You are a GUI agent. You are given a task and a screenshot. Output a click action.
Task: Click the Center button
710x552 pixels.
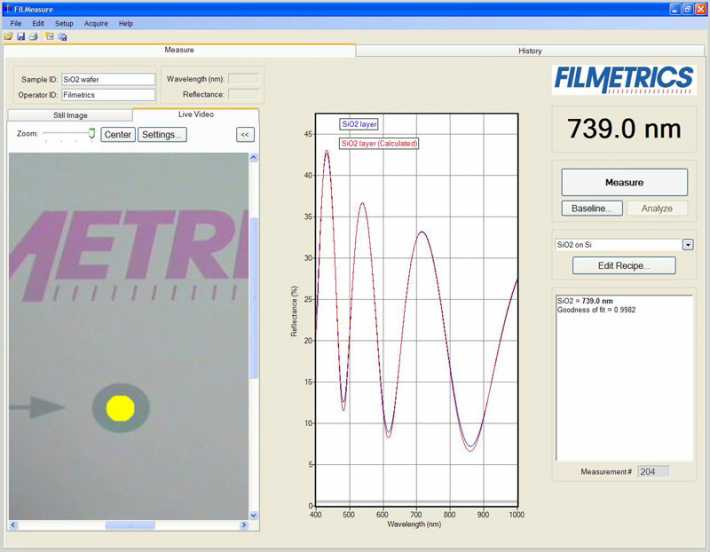(x=118, y=134)
